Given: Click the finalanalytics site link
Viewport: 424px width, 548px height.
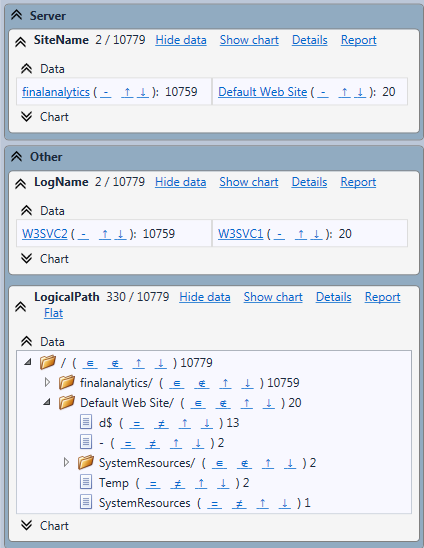Looking at the screenshot, I should (56, 92).
